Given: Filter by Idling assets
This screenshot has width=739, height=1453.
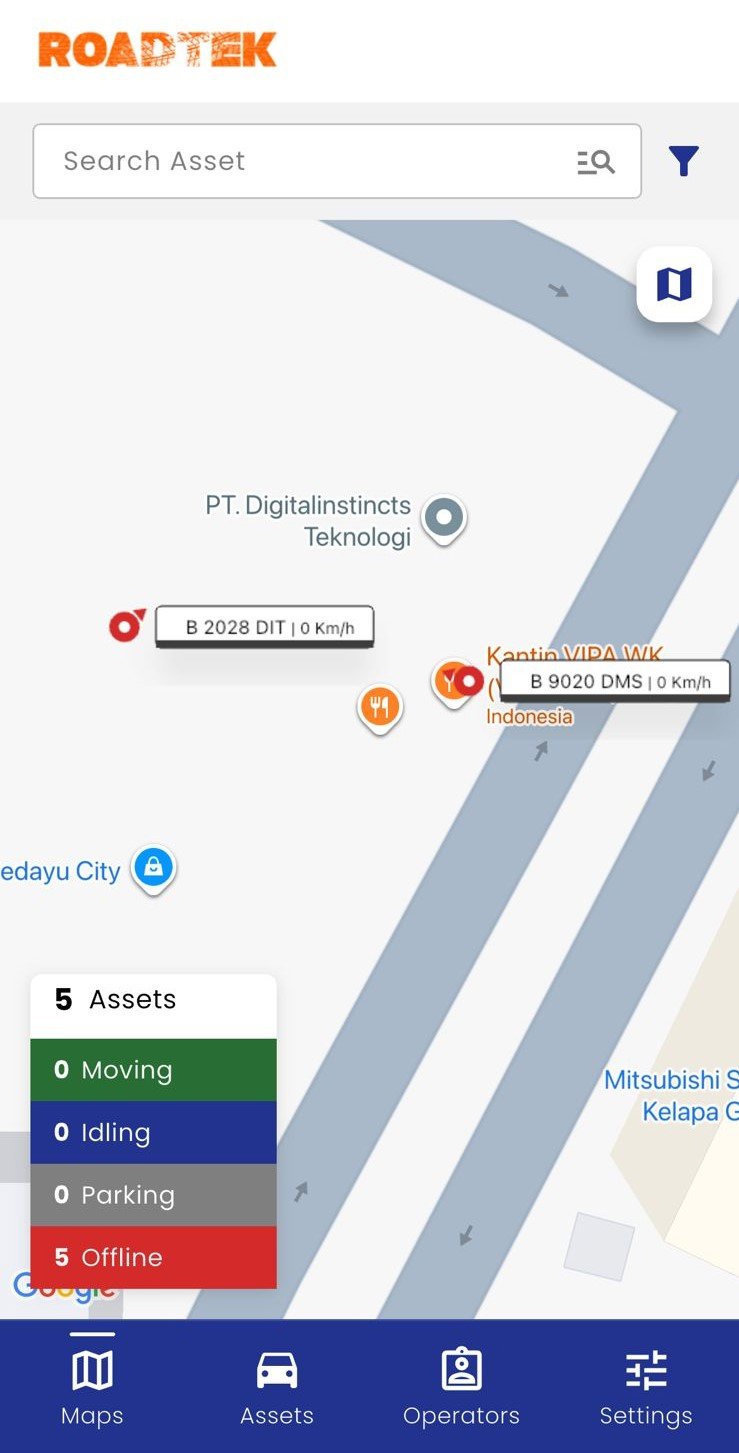Looking at the screenshot, I should click(x=153, y=1132).
